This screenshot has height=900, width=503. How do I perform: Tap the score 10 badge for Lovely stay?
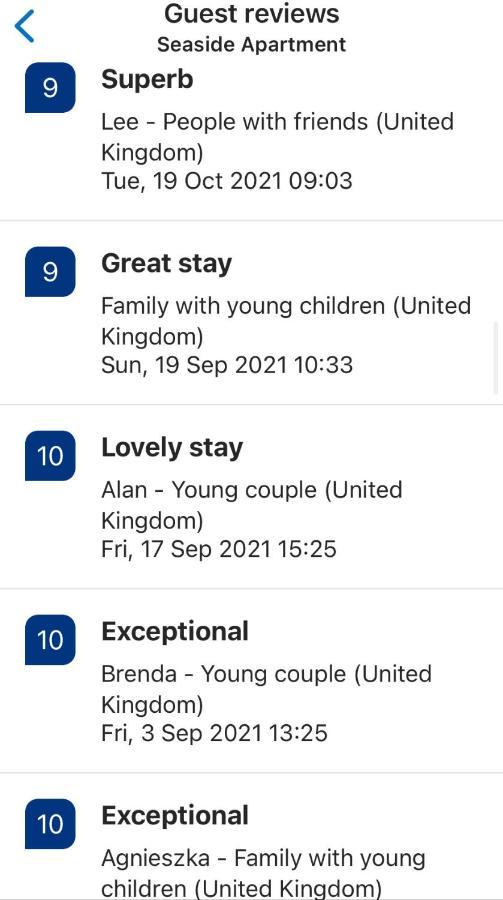coord(50,456)
